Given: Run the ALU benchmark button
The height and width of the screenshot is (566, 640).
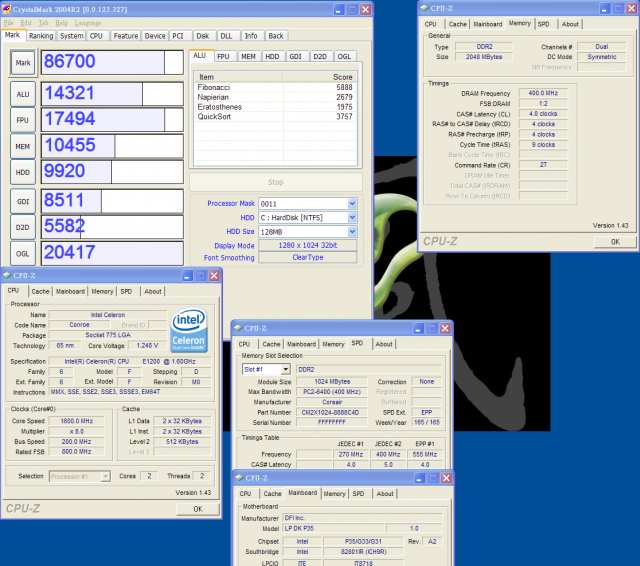Looking at the screenshot, I should pos(23,94).
